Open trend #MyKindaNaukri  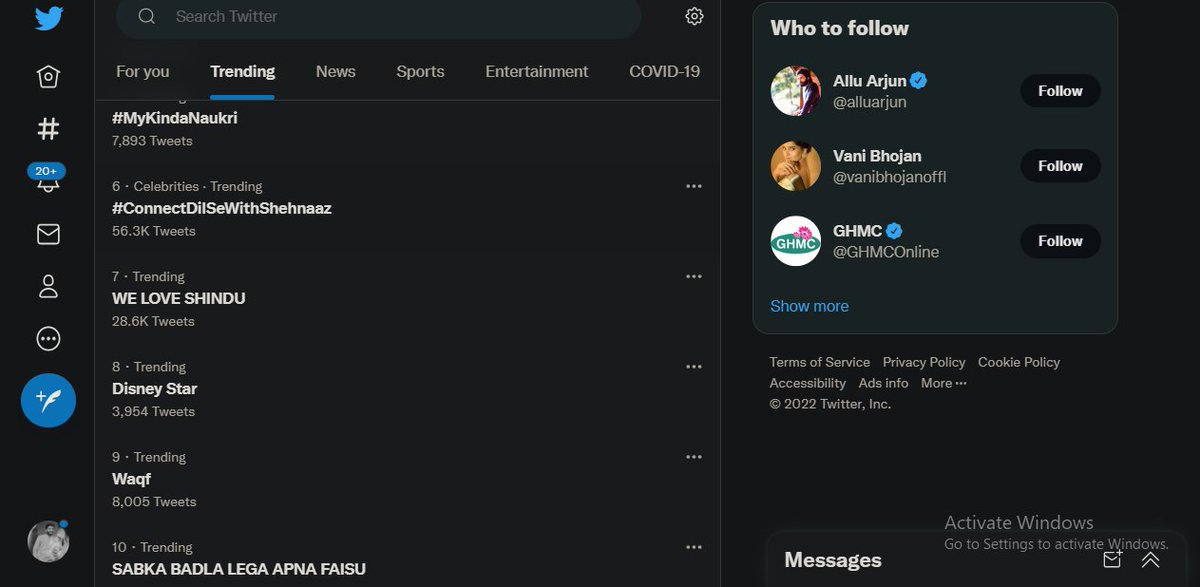coord(175,118)
